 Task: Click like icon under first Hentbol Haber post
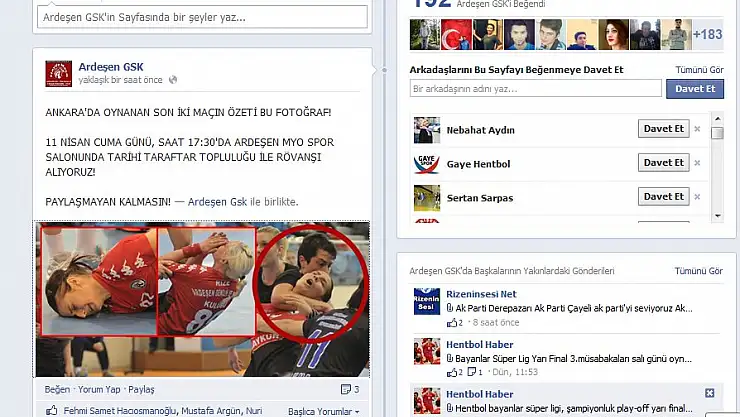(x=452, y=372)
